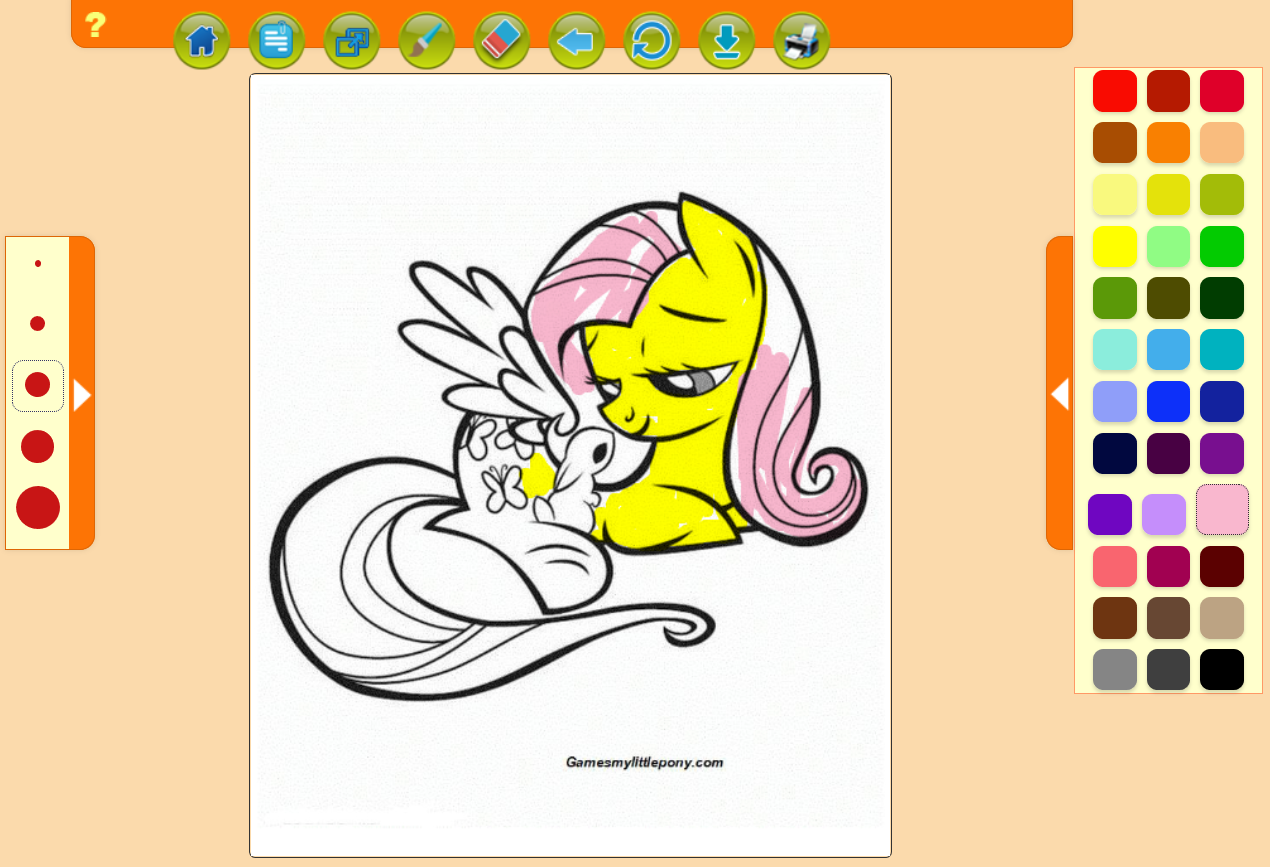Select the paintbrush tool
This screenshot has width=1270, height=867.
(427, 41)
